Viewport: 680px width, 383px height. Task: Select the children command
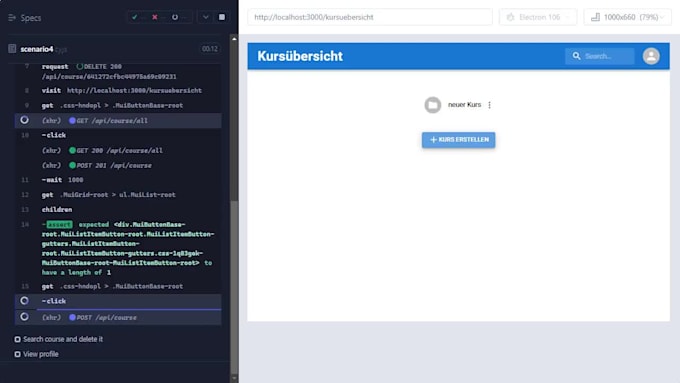[x=118, y=210]
